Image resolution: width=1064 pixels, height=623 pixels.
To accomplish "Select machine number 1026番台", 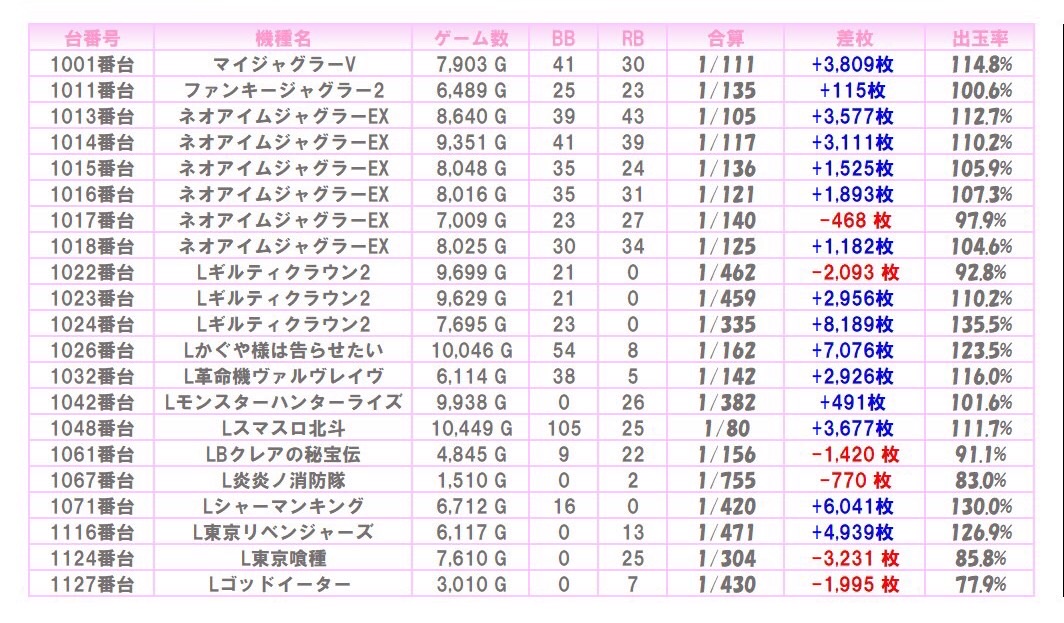I will point(92,350).
